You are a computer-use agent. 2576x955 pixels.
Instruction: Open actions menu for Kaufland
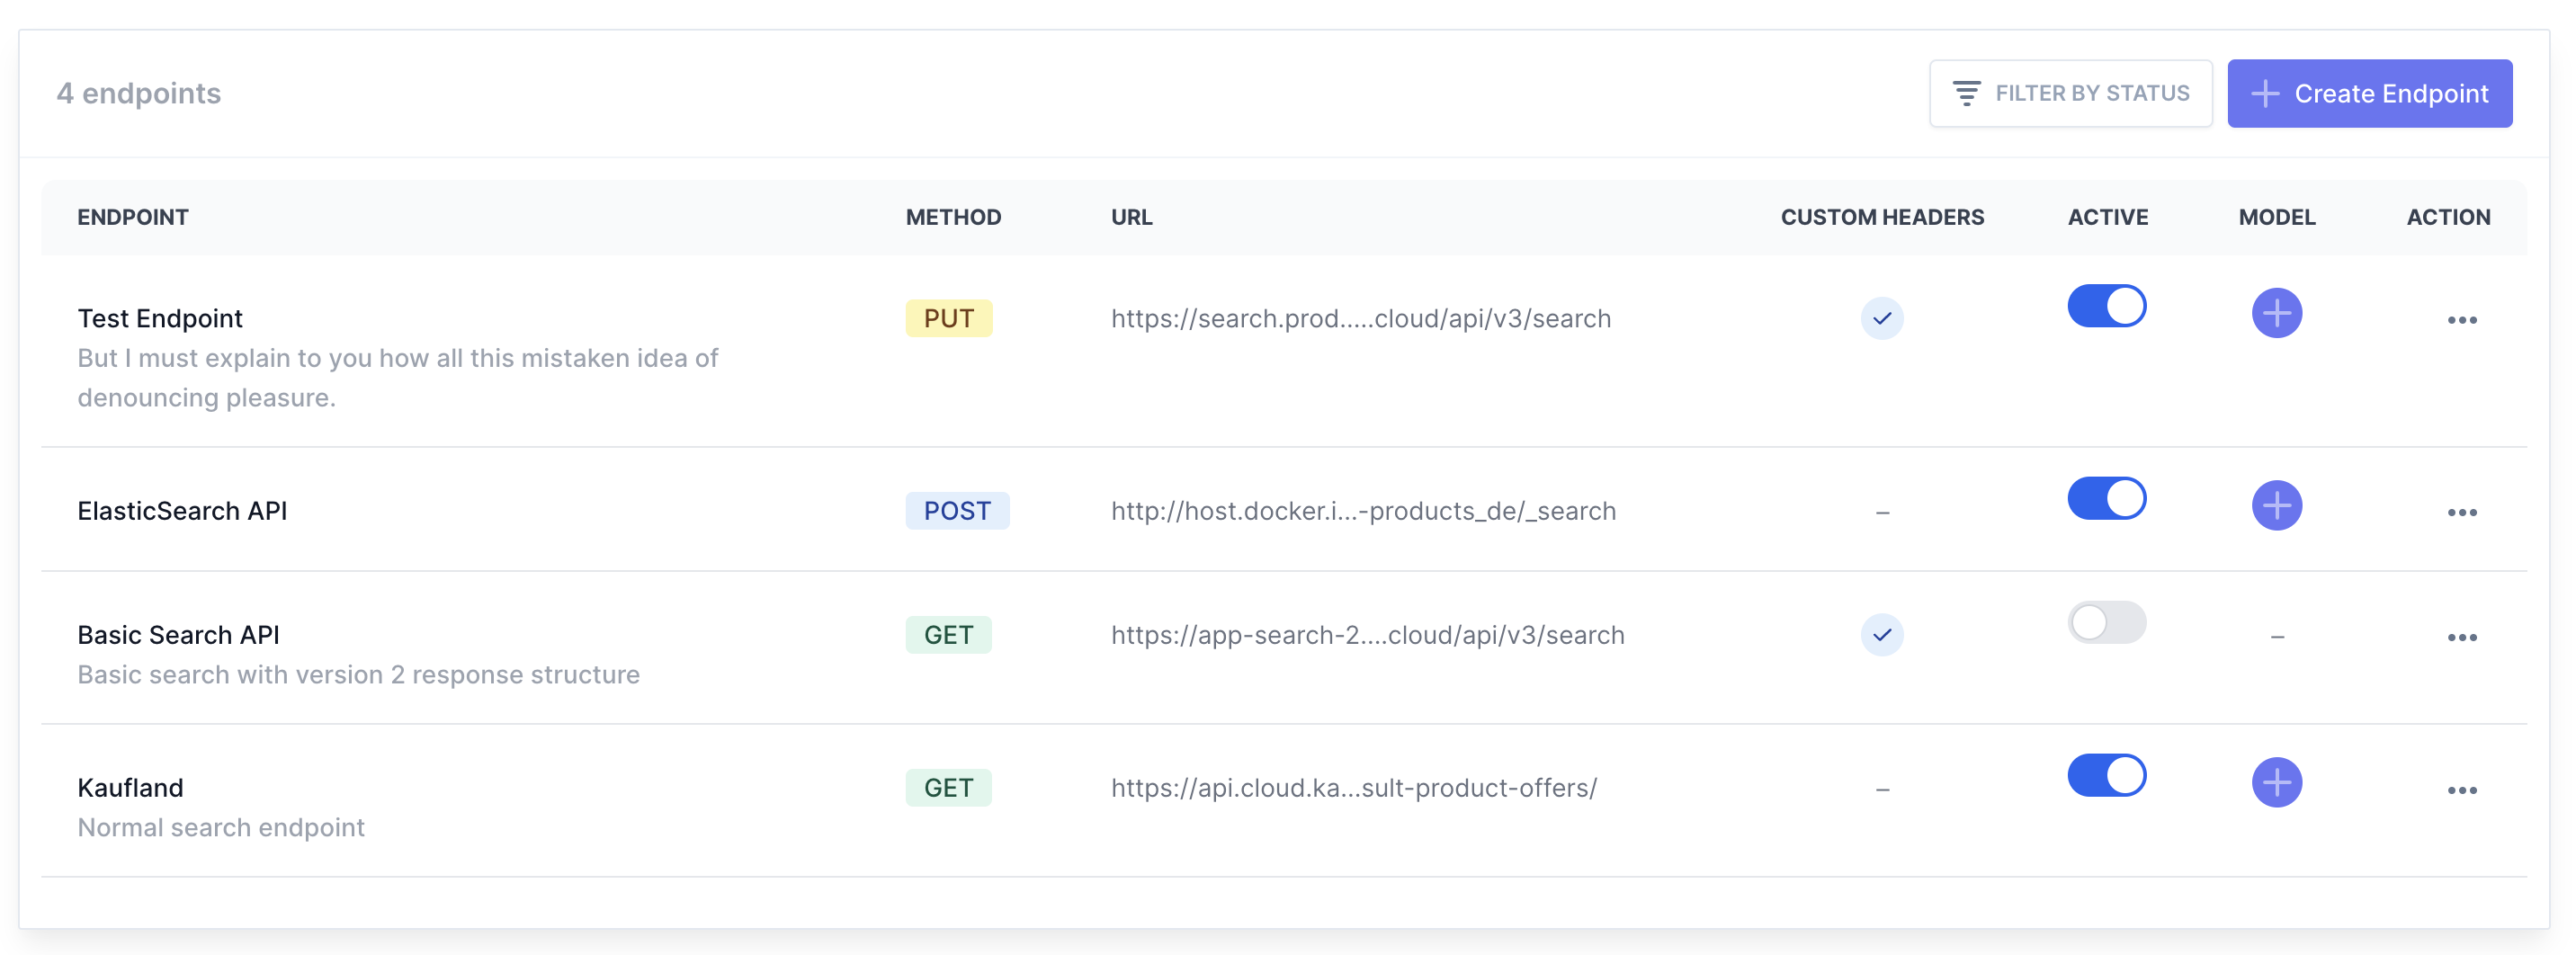(x=2461, y=791)
